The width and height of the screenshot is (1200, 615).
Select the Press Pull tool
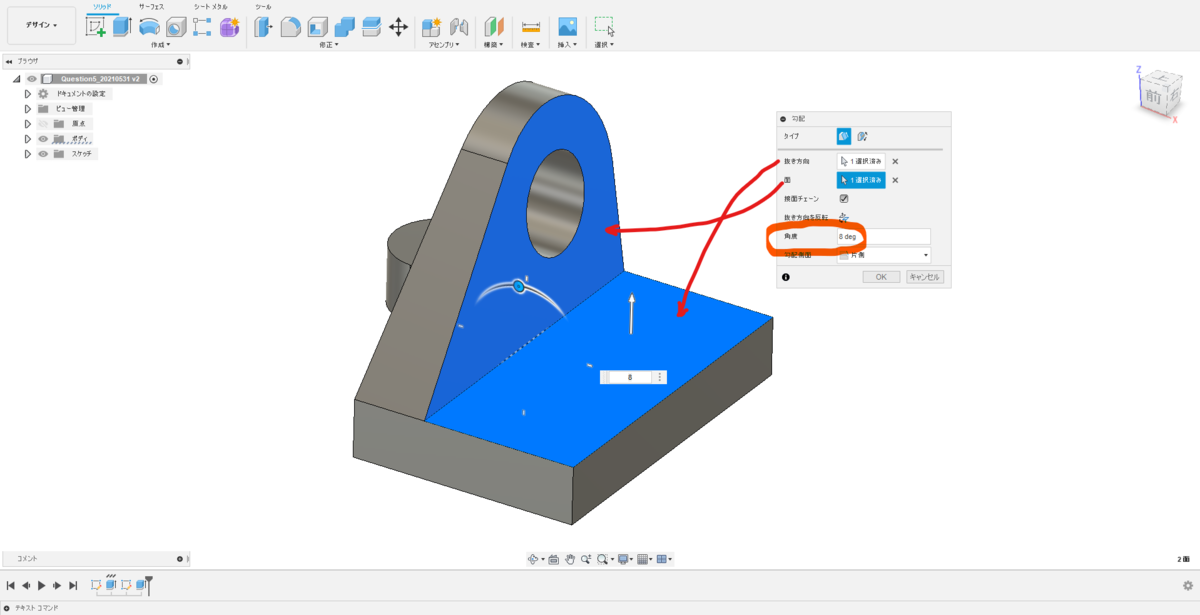coord(263,27)
